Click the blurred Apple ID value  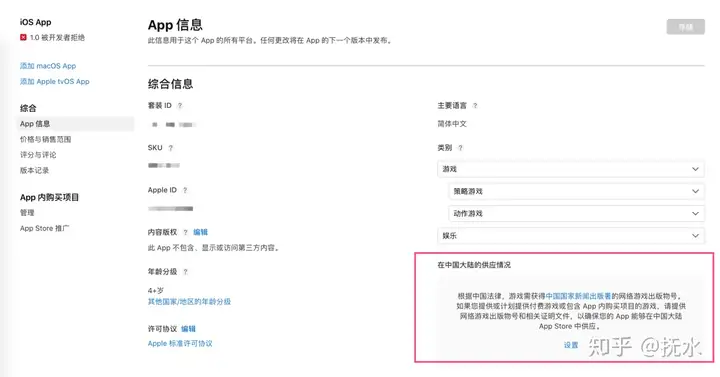point(170,208)
